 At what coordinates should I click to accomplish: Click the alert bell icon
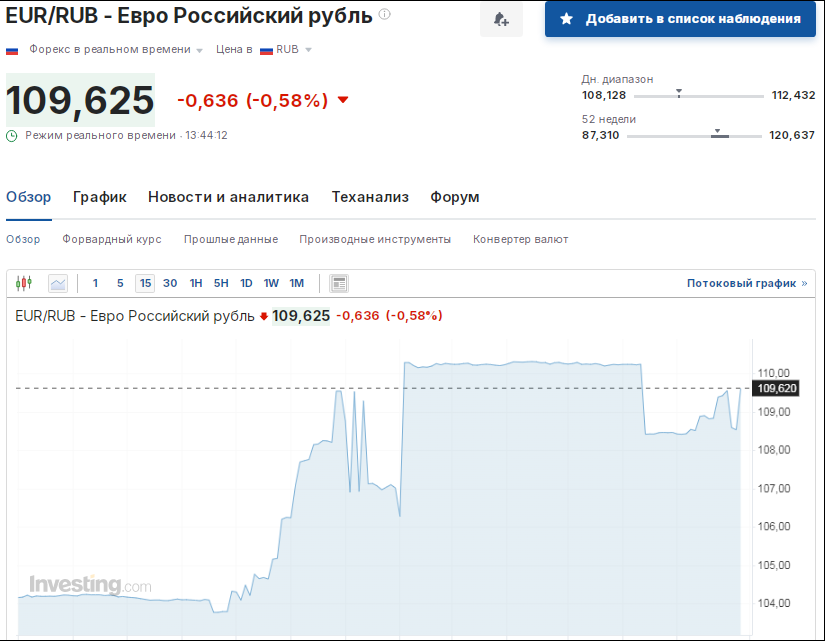coord(501,19)
